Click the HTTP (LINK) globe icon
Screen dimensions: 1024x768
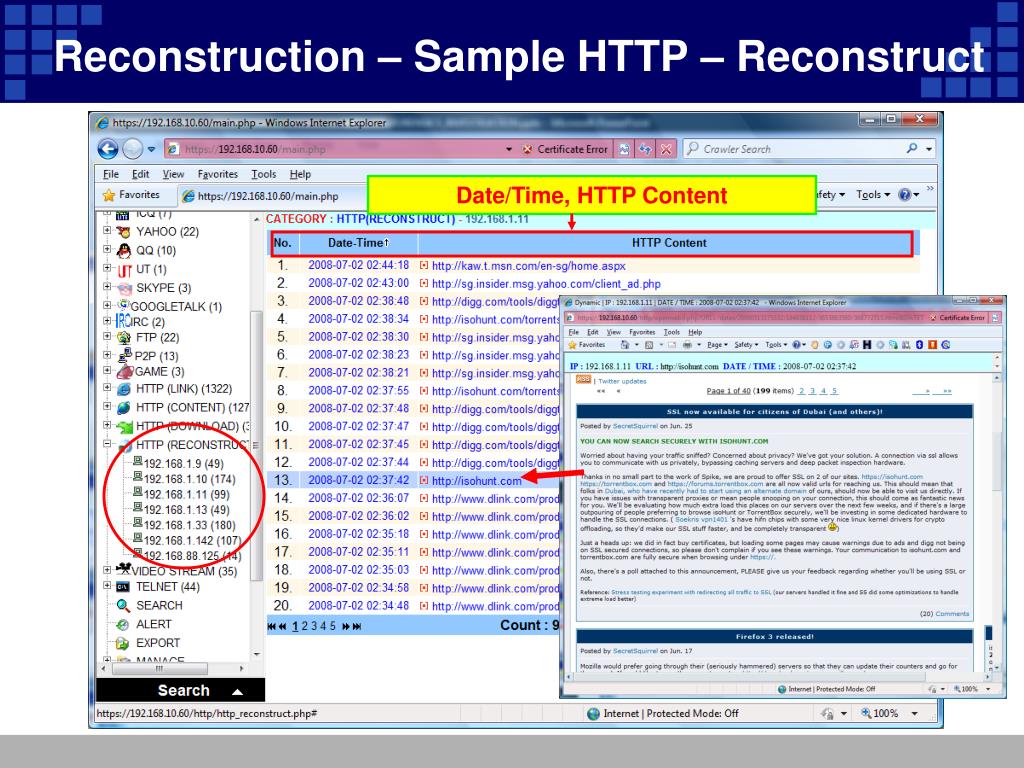tap(123, 389)
